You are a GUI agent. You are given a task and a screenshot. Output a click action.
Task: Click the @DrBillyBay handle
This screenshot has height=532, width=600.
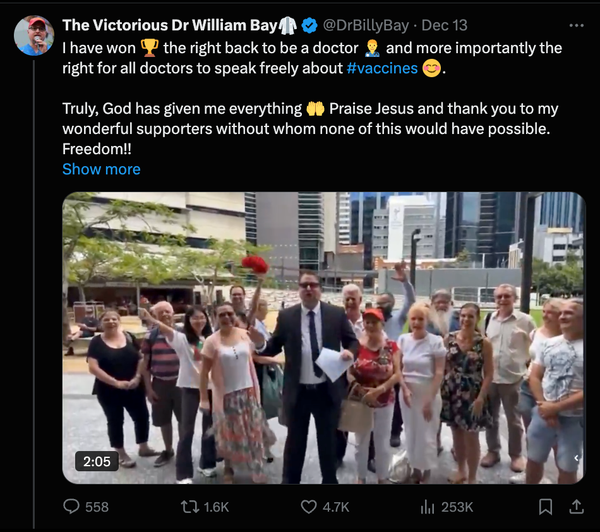366,25
